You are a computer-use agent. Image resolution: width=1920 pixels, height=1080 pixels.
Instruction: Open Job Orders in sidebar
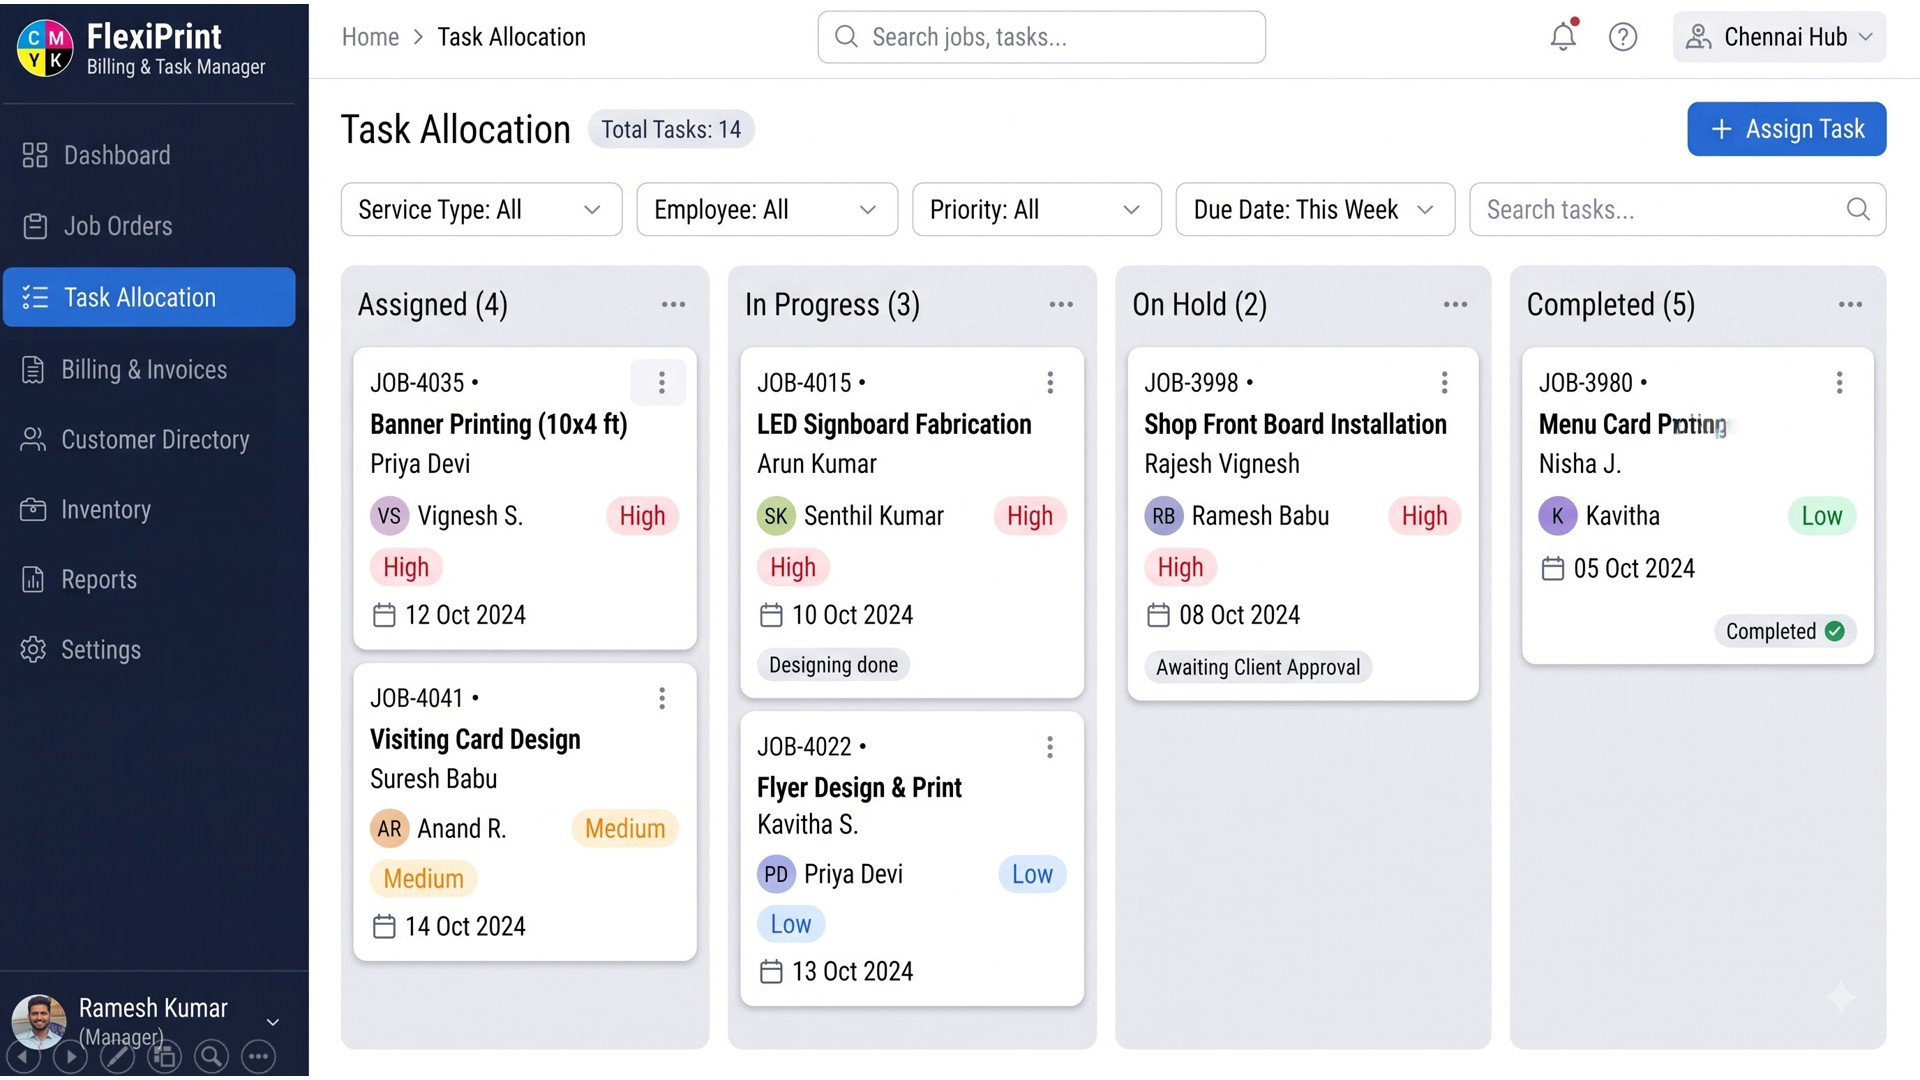(149, 226)
